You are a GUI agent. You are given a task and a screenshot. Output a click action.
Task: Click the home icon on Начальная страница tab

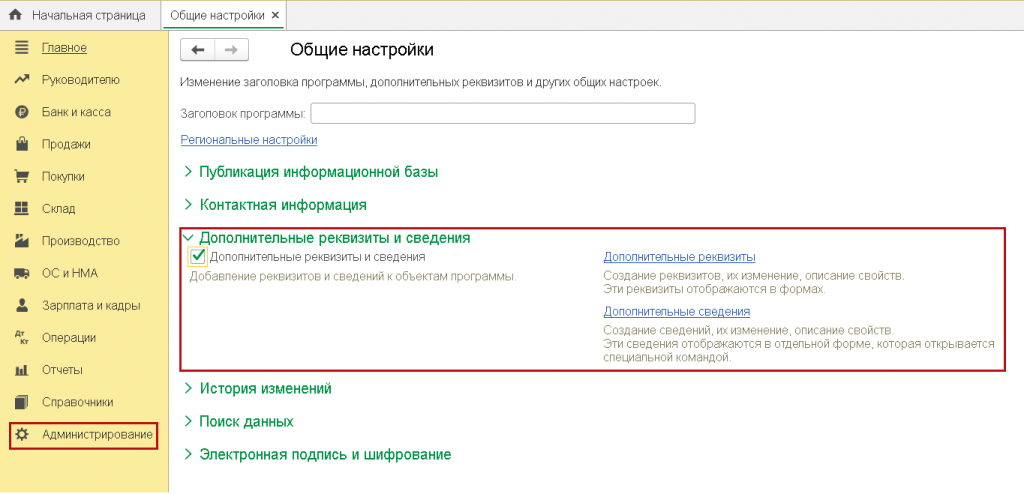tap(15, 16)
